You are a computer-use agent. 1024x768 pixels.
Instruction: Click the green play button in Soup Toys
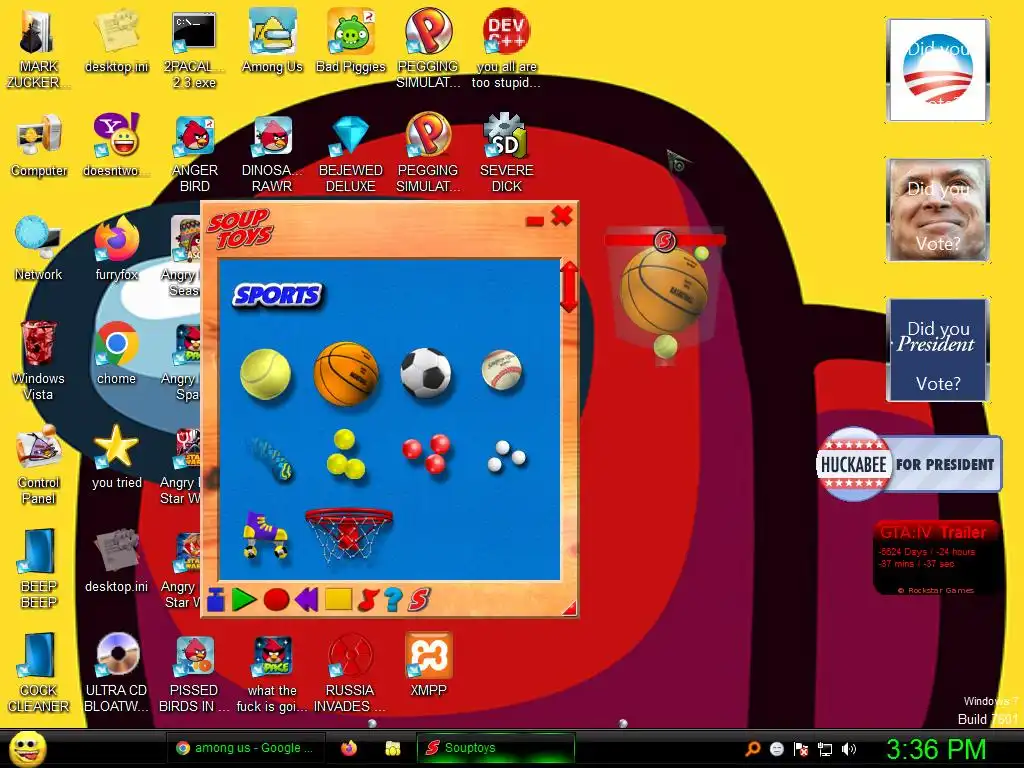tap(244, 600)
